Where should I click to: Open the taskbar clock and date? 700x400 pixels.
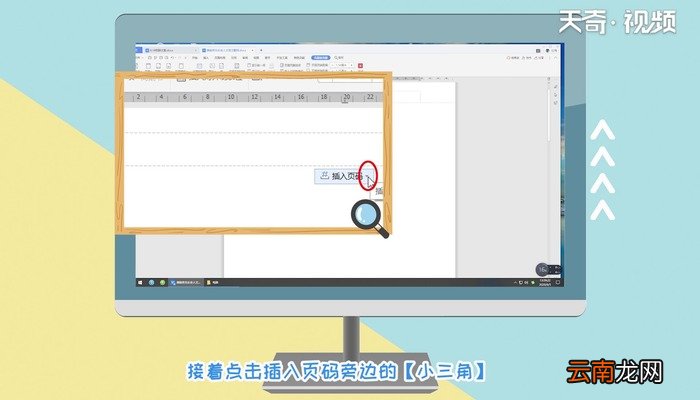[x=545, y=283]
